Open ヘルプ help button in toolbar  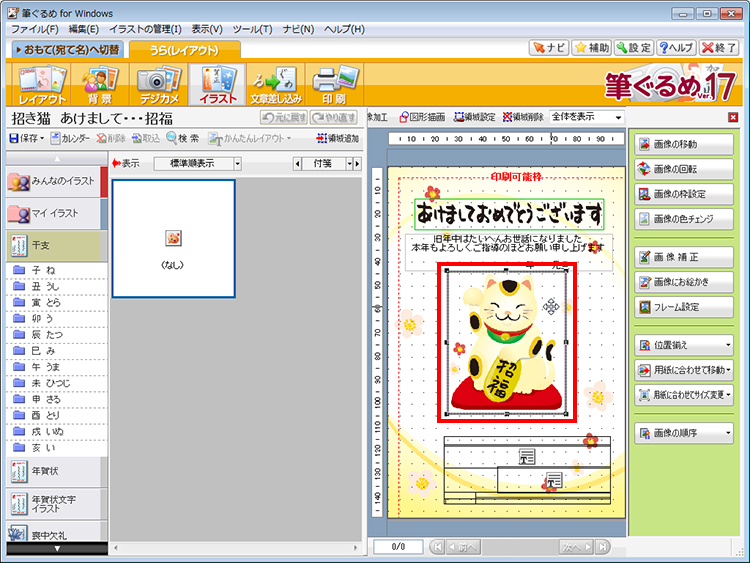(676, 48)
